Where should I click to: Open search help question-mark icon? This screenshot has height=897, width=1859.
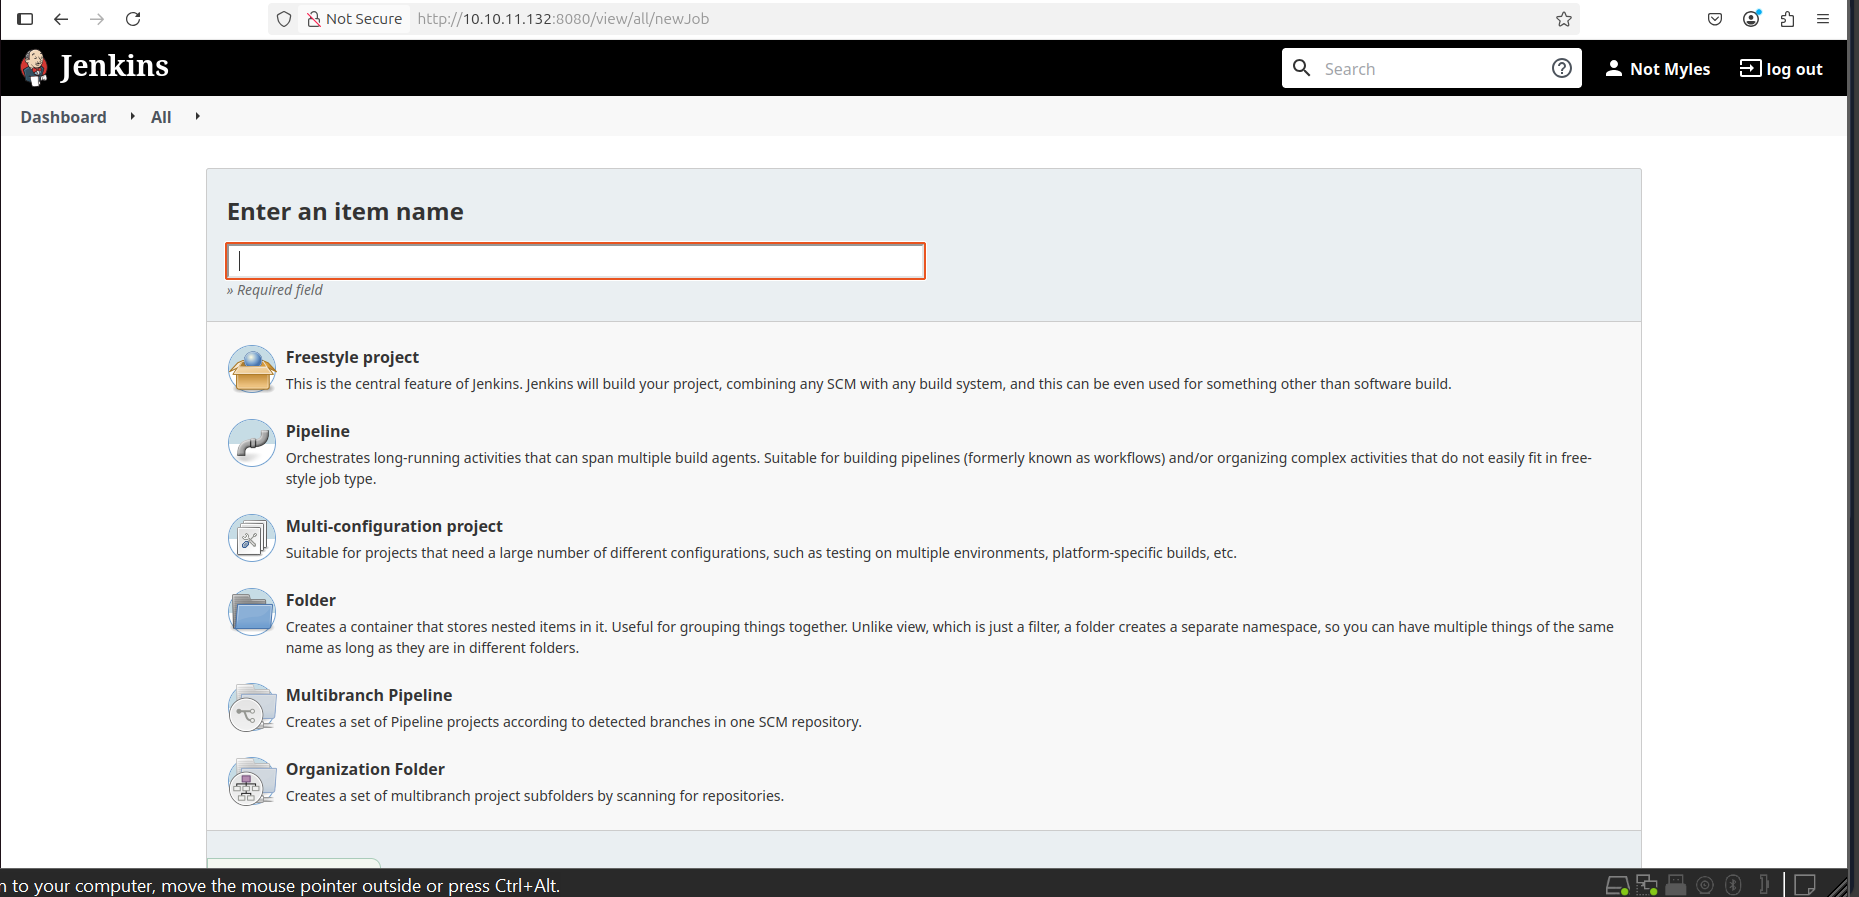[x=1561, y=68]
